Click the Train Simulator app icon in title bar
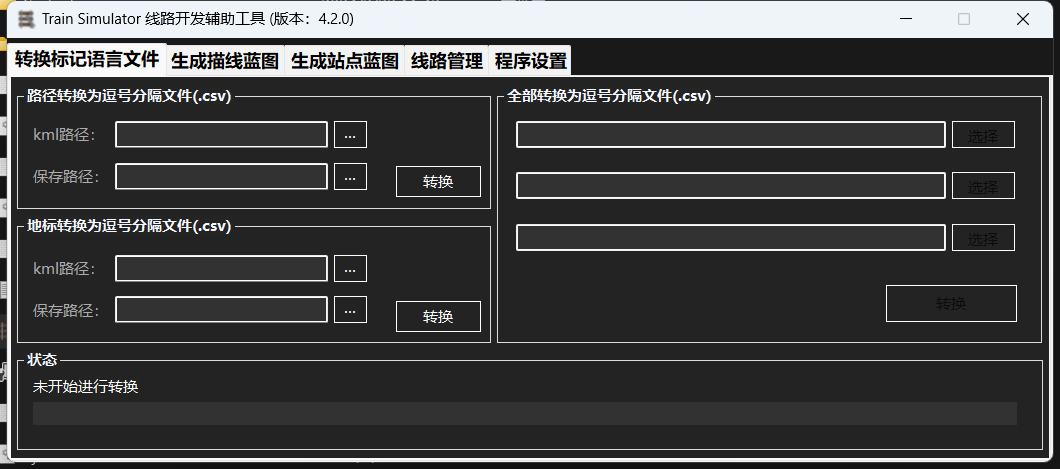Viewport: 1060px width, 469px height. pyautogui.click(x=26, y=19)
